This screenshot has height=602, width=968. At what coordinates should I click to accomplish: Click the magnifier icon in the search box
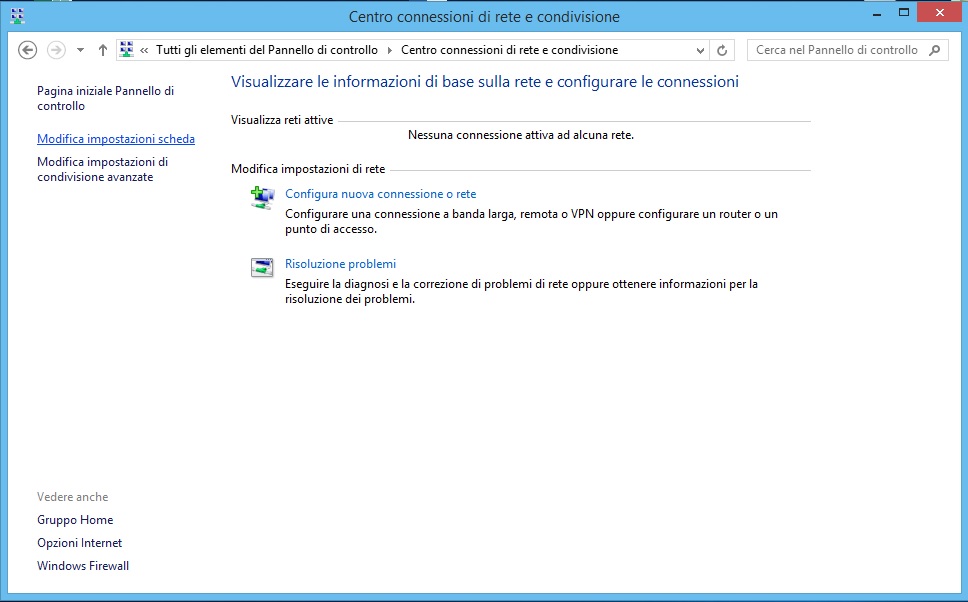pyautogui.click(x=935, y=50)
